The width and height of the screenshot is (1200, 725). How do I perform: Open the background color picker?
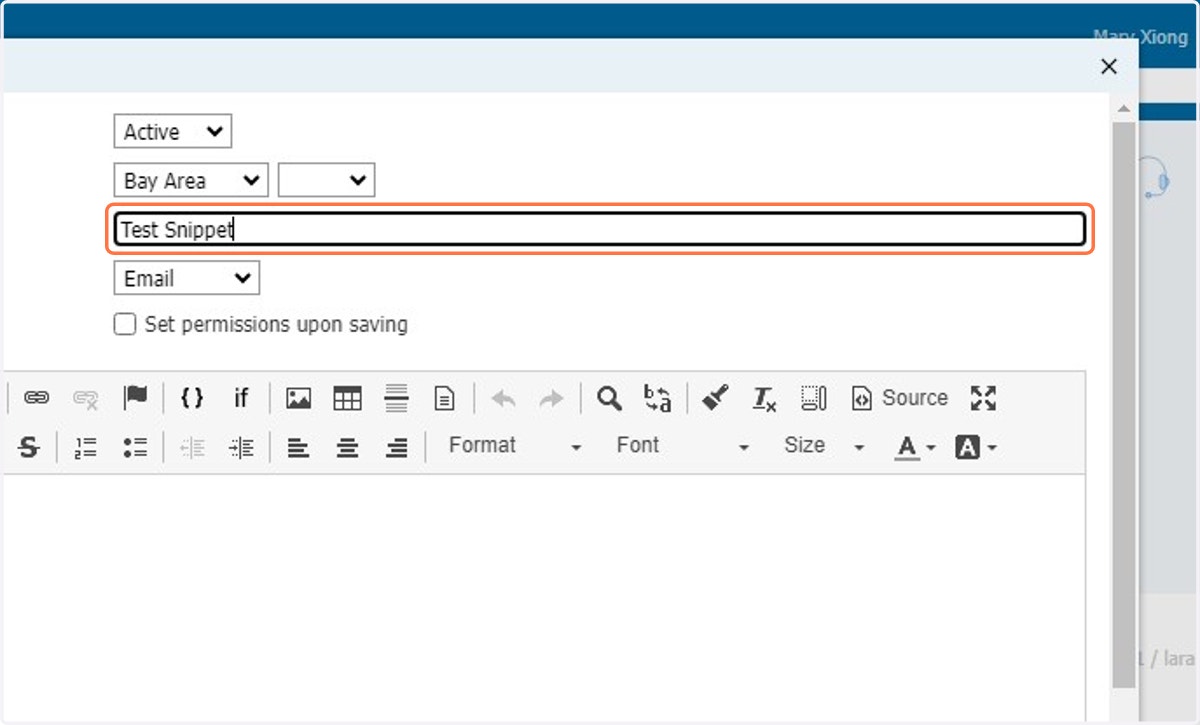(976, 447)
